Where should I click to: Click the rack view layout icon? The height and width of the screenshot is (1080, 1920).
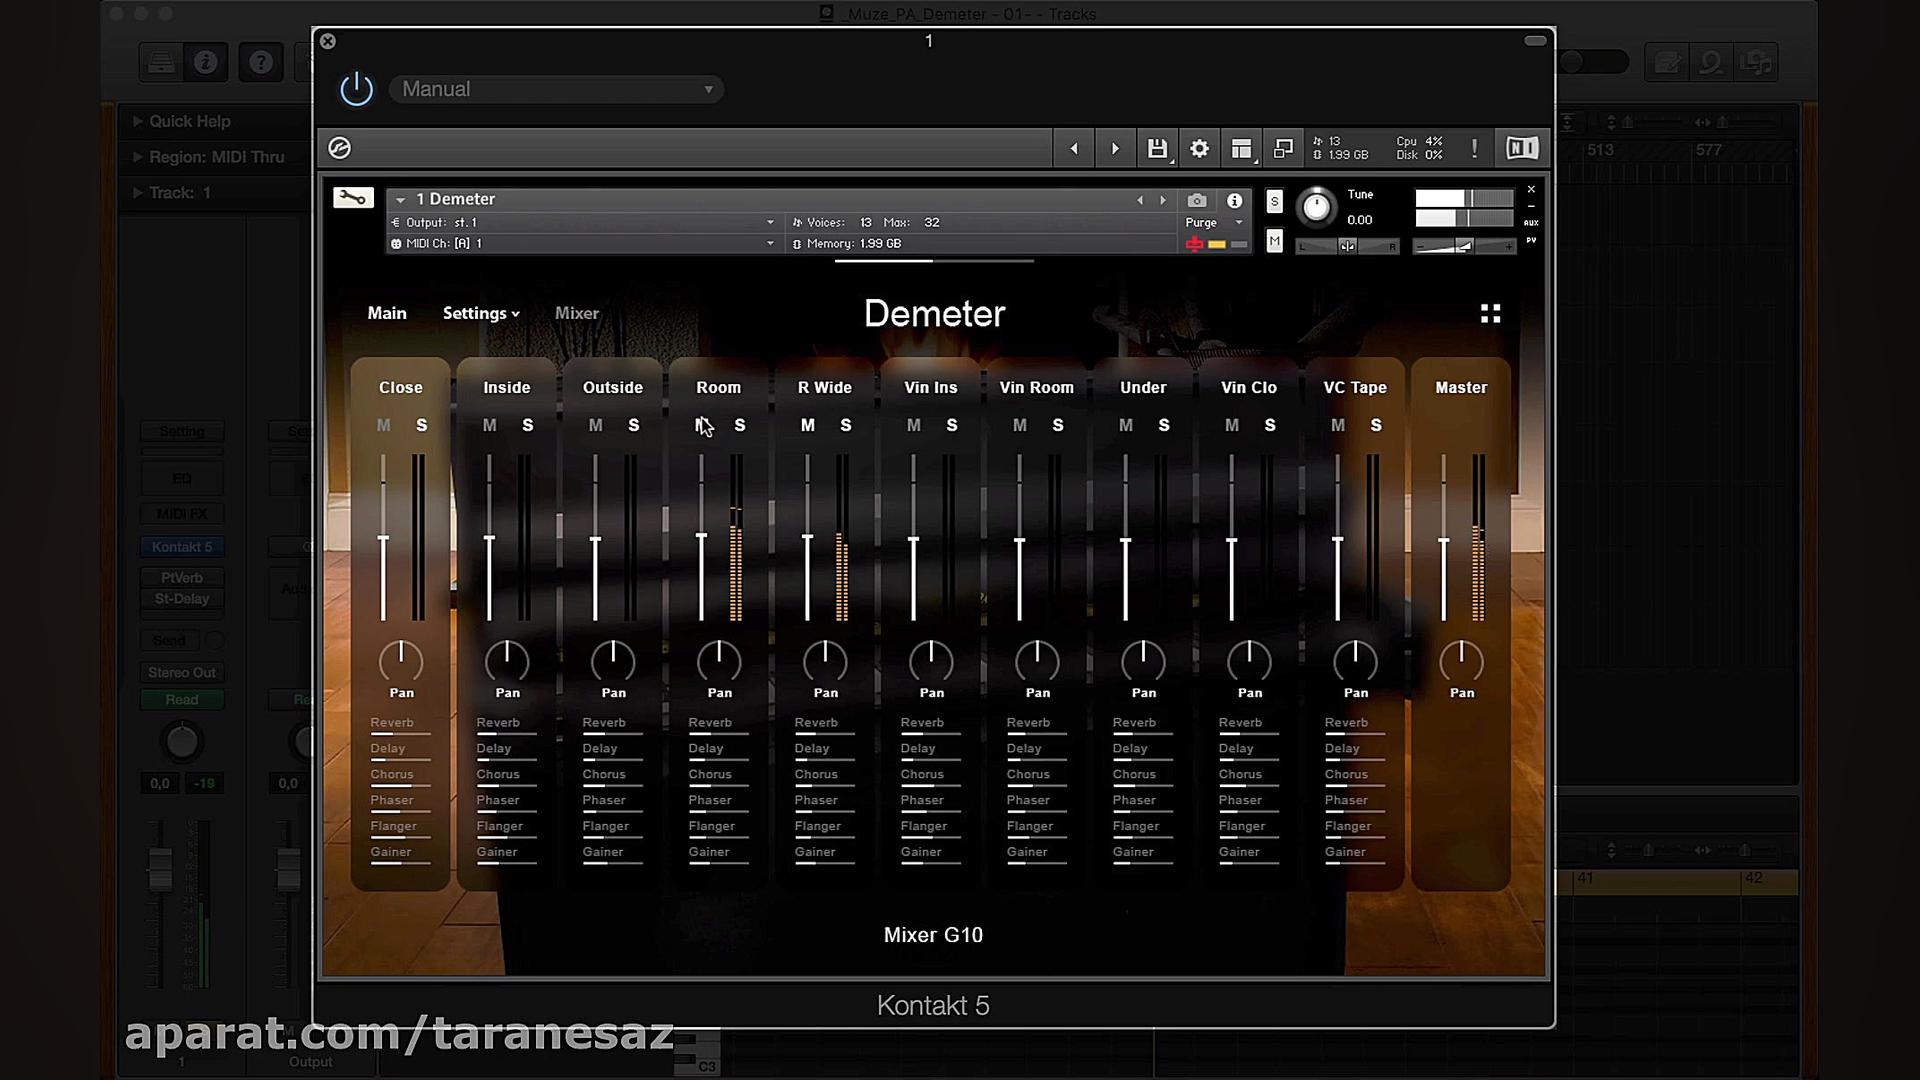(1241, 149)
